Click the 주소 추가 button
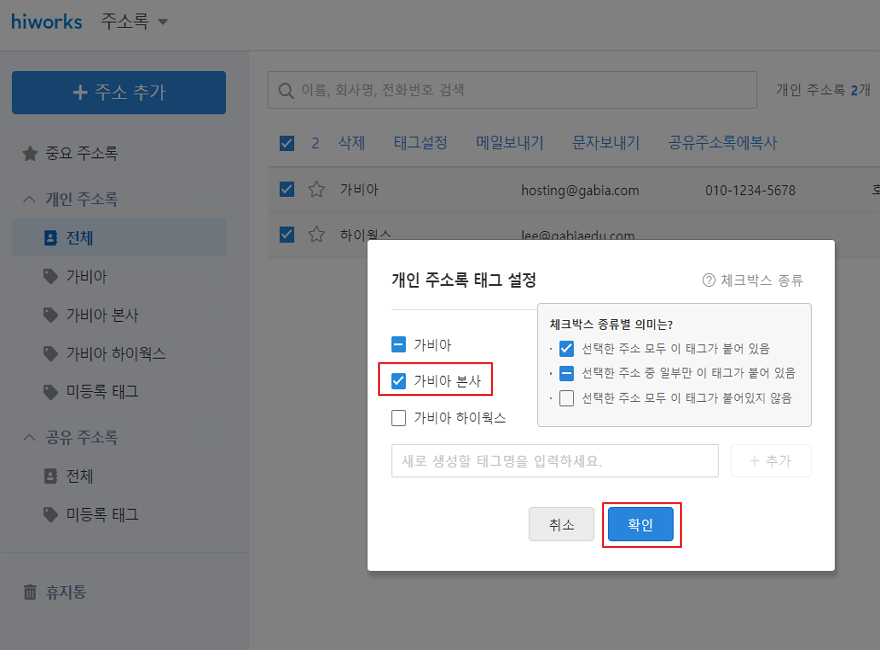880x650 pixels. tap(119, 93)
